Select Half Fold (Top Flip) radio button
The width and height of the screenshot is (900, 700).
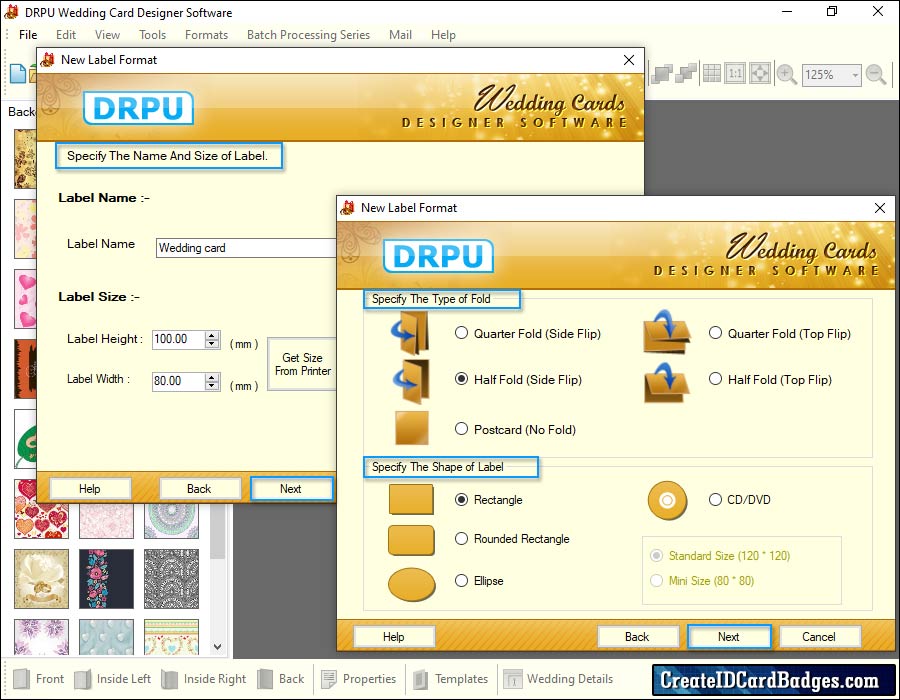[x=715, y=379]
